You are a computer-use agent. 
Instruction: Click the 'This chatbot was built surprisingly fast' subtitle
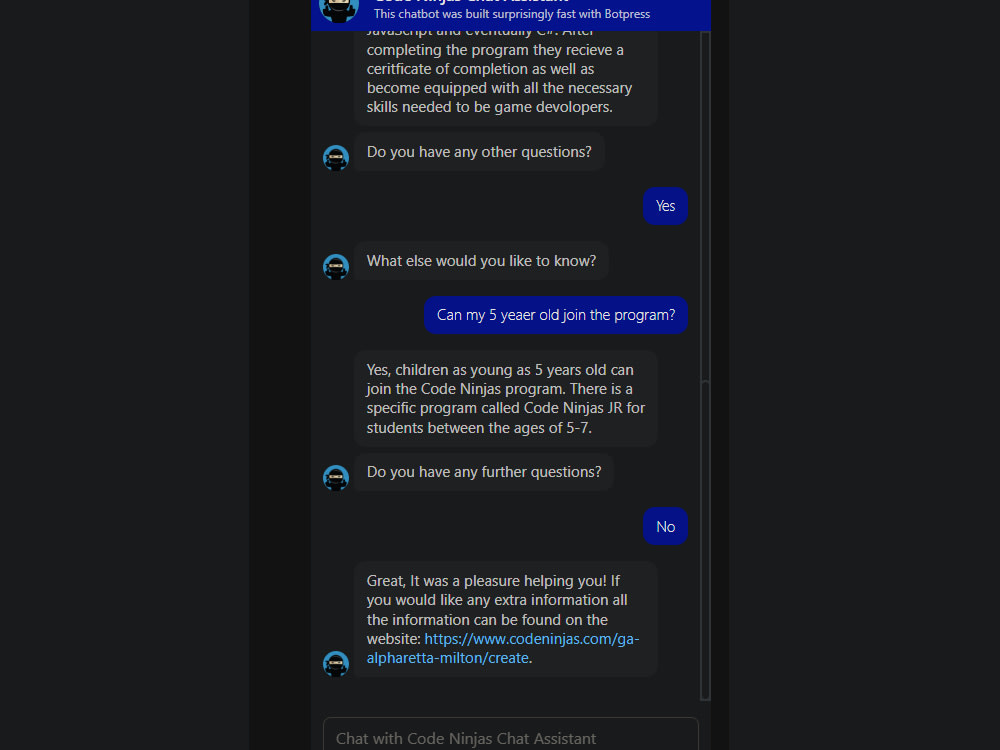coord(511,14)
